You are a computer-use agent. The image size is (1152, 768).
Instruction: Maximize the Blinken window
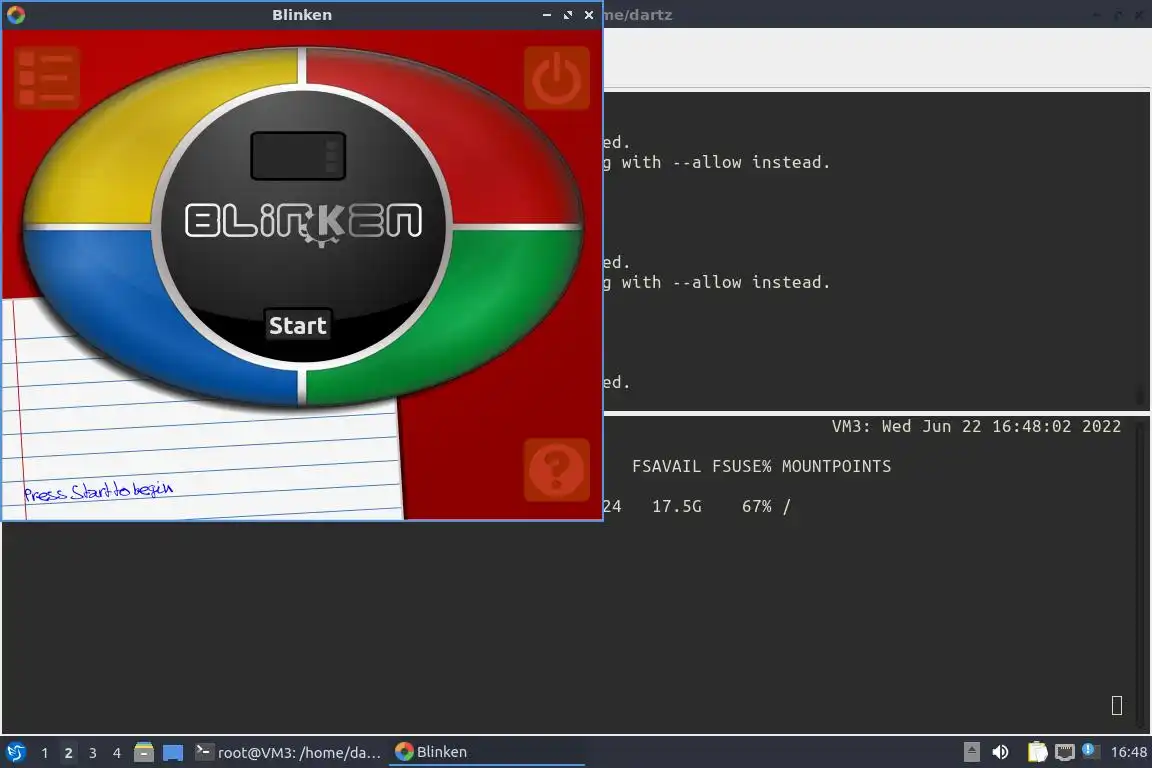pyautogui.click(x=567, y=15)
